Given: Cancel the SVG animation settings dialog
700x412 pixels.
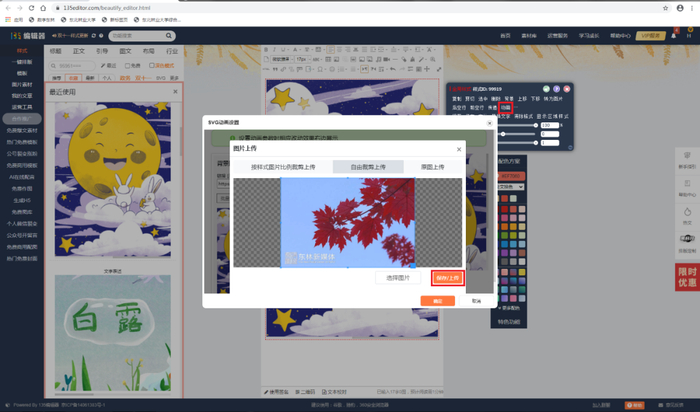Looking at the screenshot, I should pyautogui.click(x=476, y=301).
